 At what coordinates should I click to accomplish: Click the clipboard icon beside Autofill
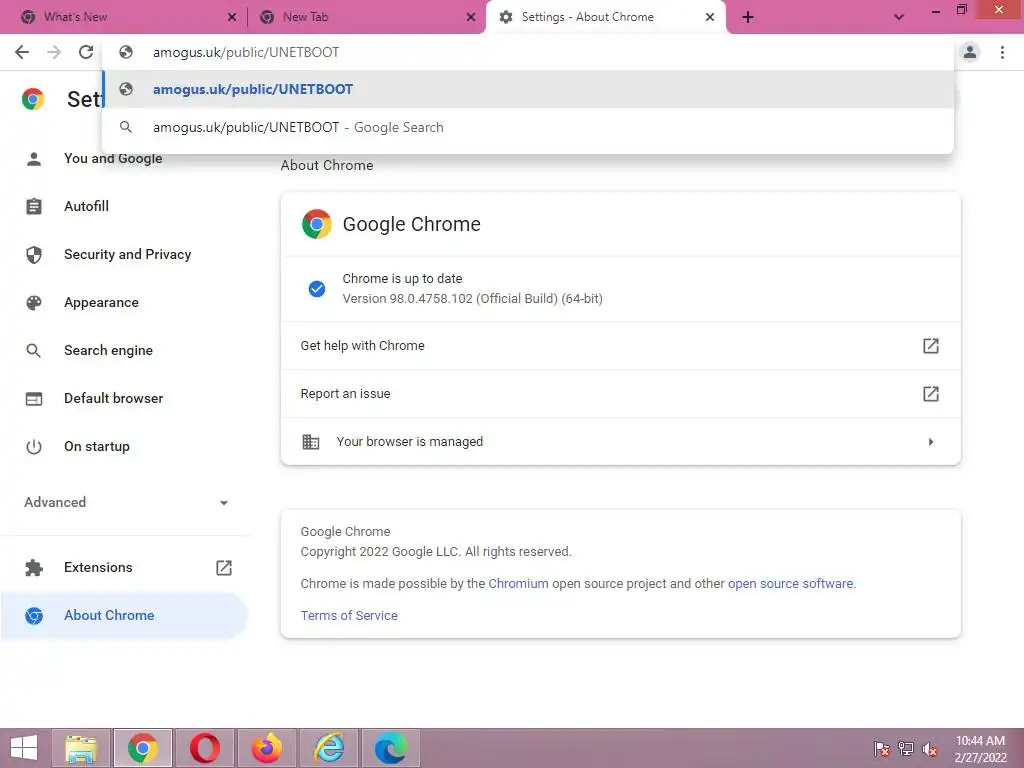pos(34,206)
